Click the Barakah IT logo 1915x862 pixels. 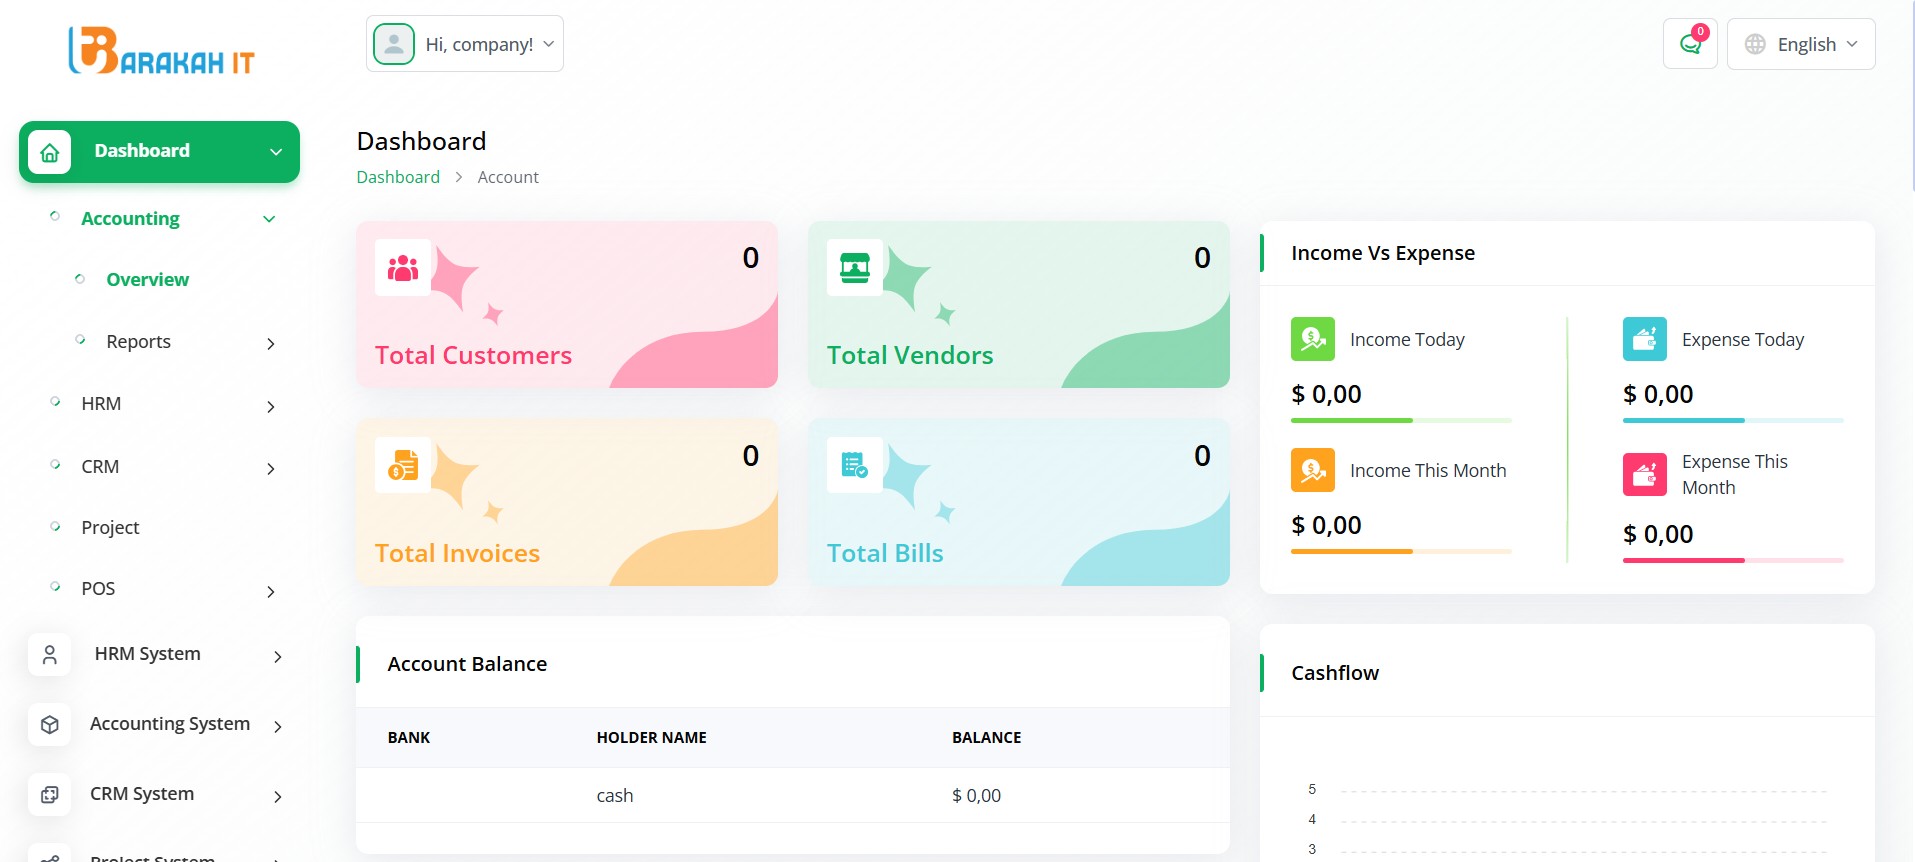[x=161, y=51]
